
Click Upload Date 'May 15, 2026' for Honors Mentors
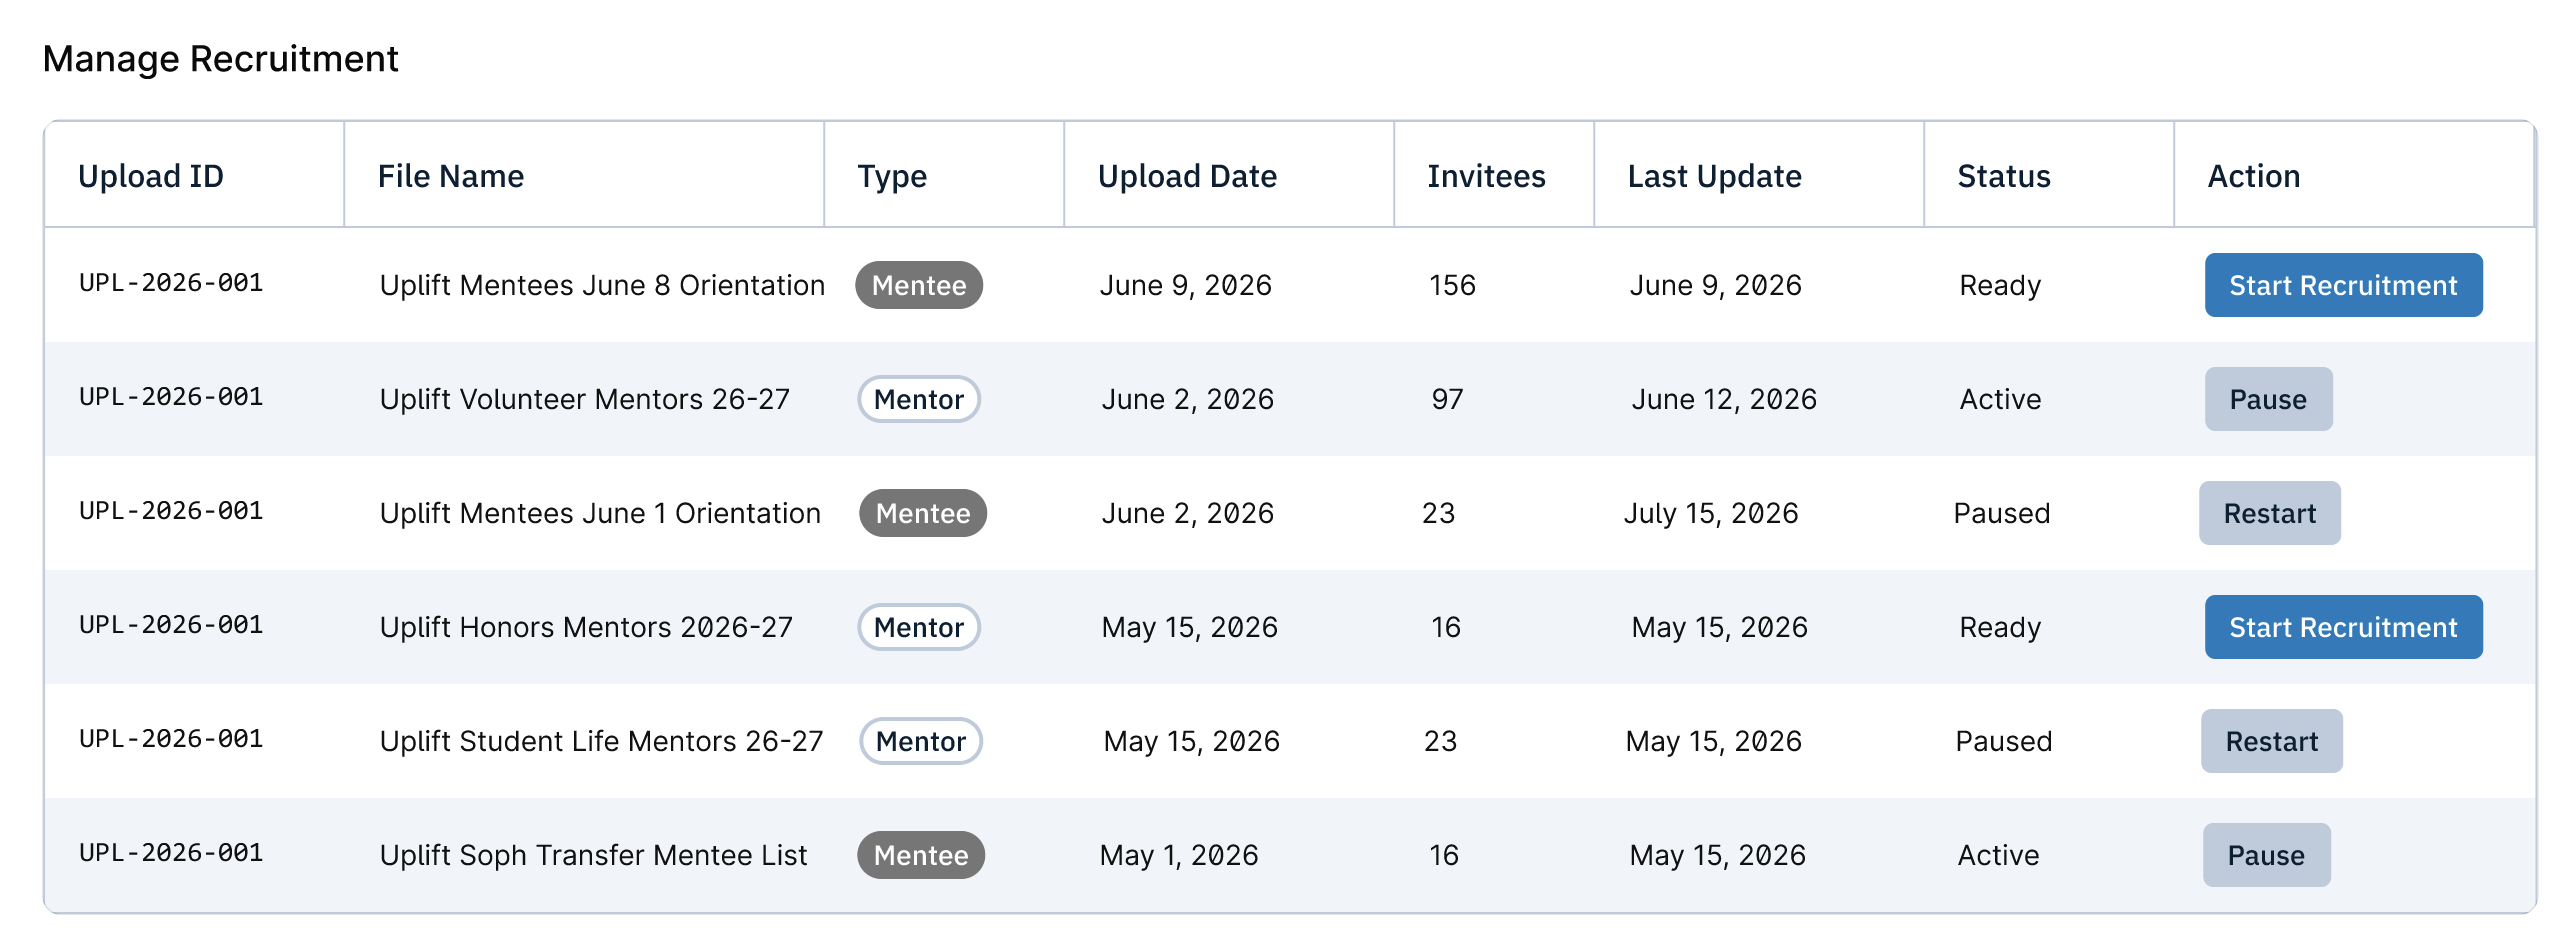pos(1190,627)
